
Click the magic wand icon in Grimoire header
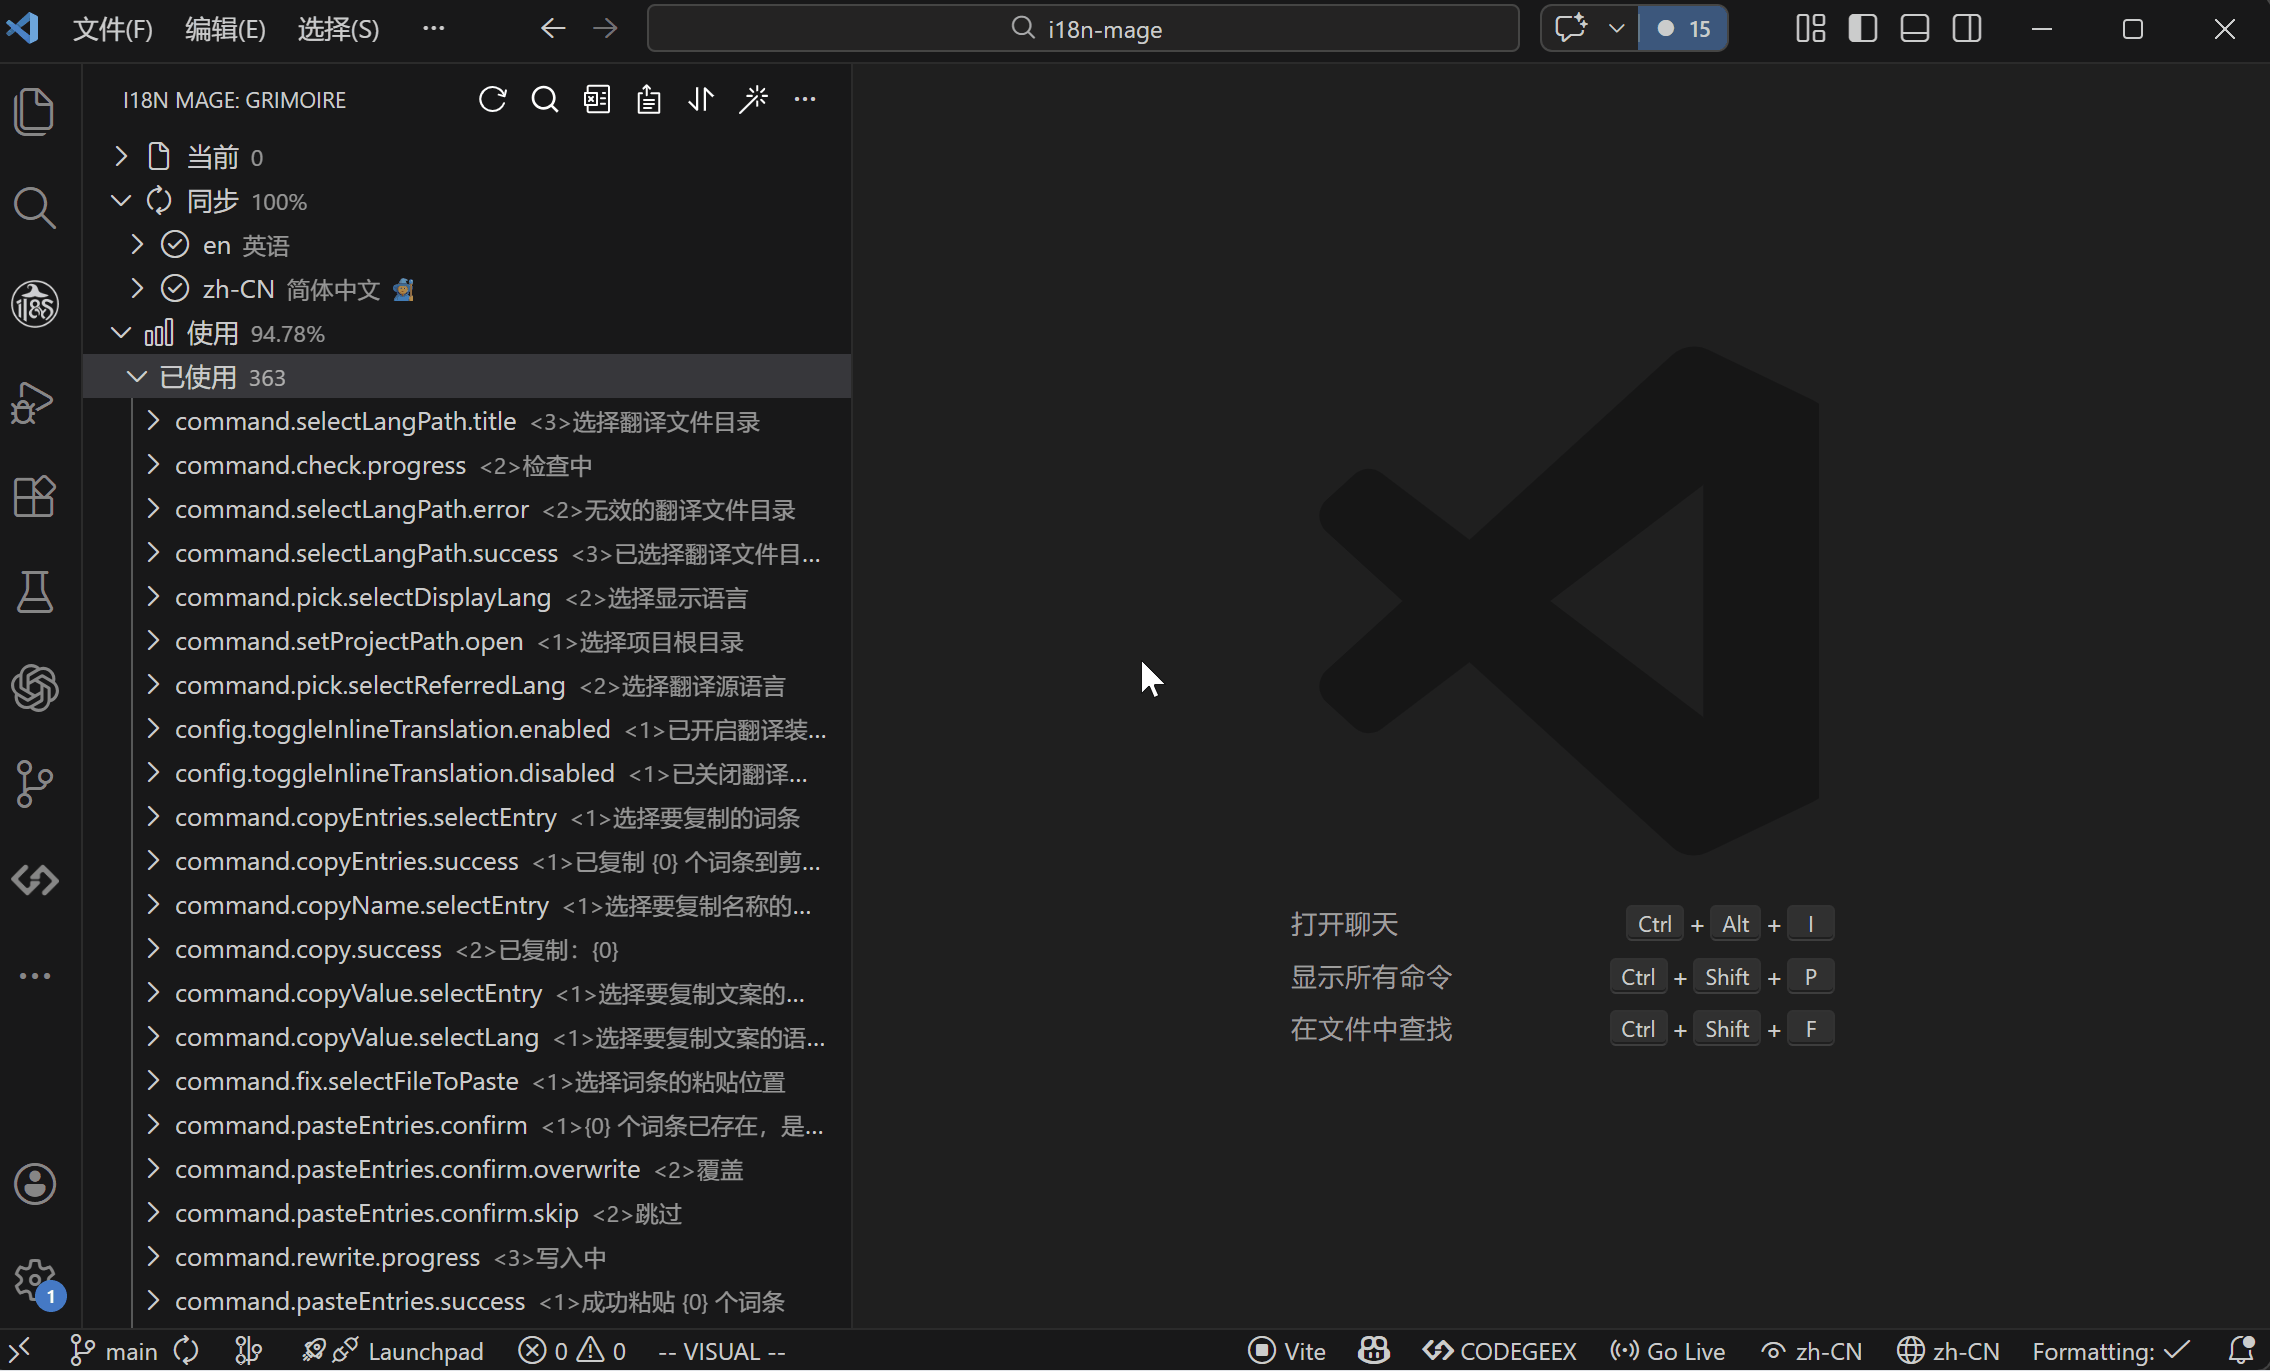[x=753, y=99]
